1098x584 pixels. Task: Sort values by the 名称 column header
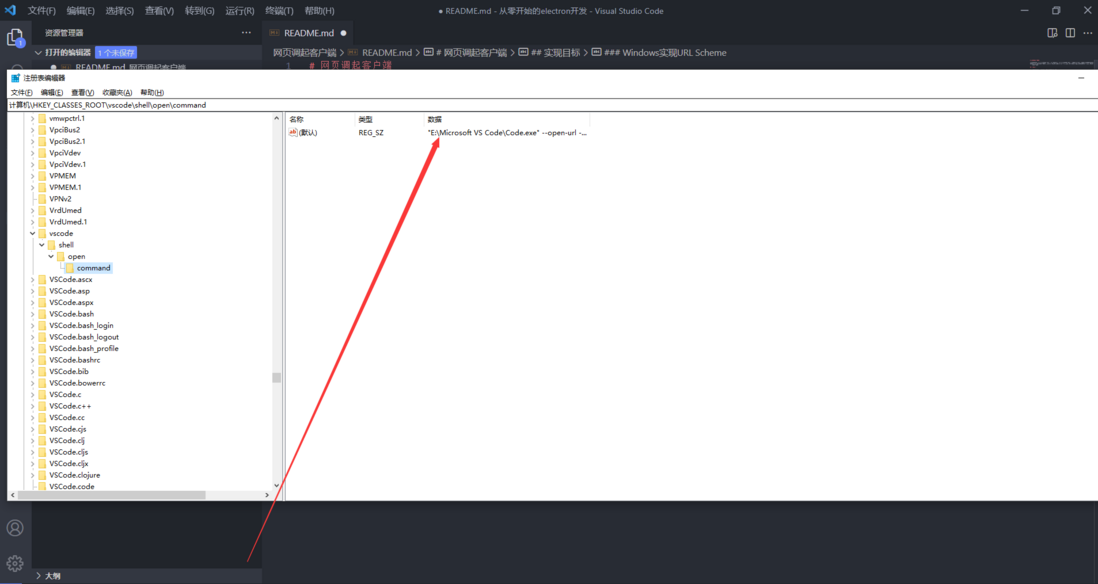click(320, 120)
